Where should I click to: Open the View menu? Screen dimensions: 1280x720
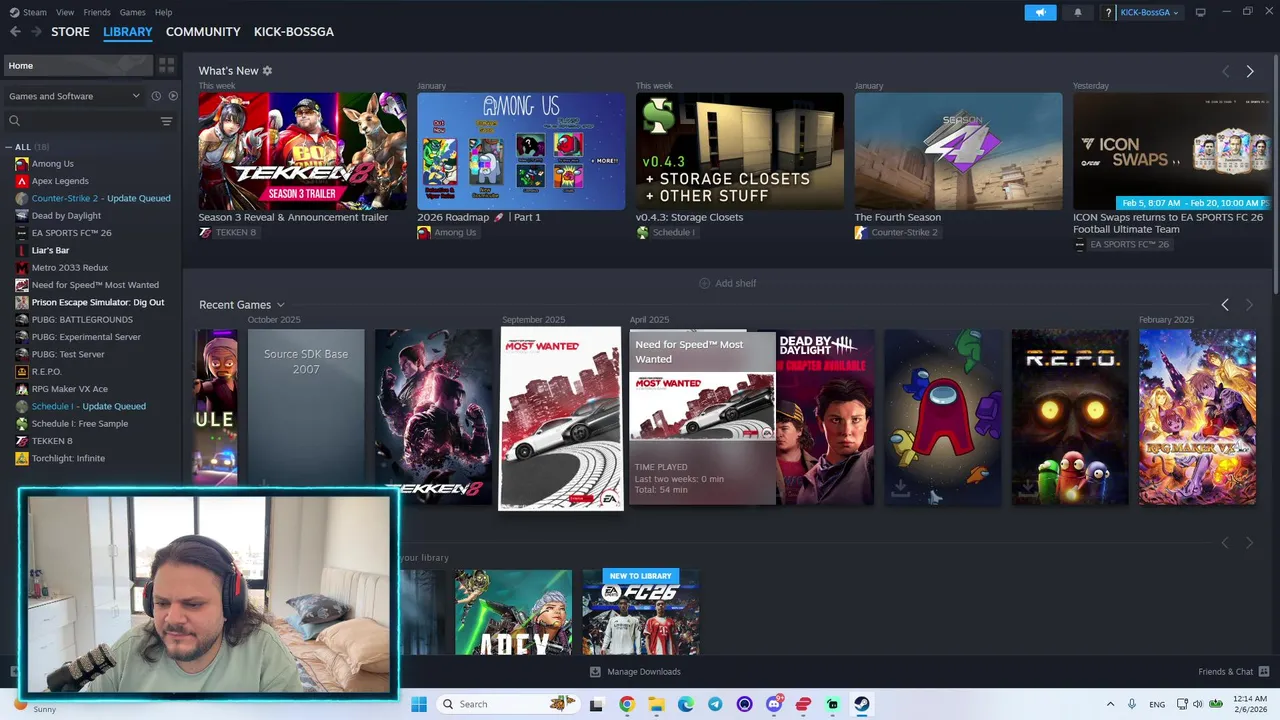click(65, 12)
